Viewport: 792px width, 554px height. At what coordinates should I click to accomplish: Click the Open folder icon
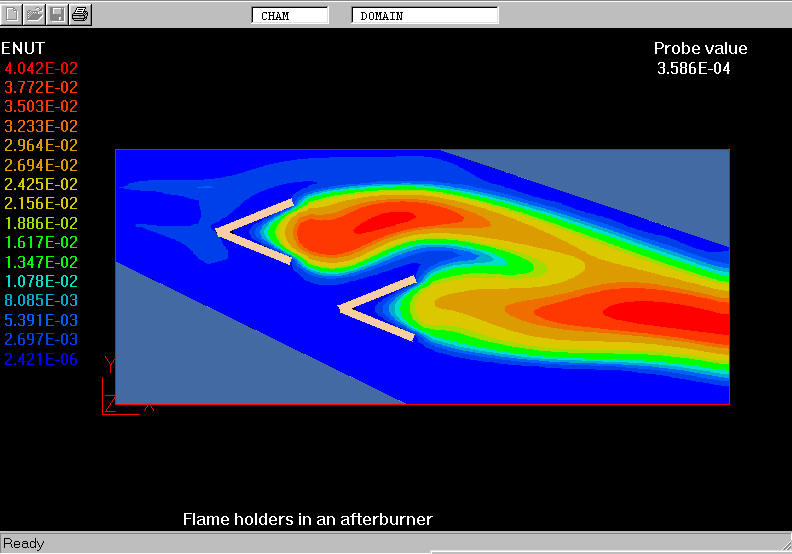35,14
